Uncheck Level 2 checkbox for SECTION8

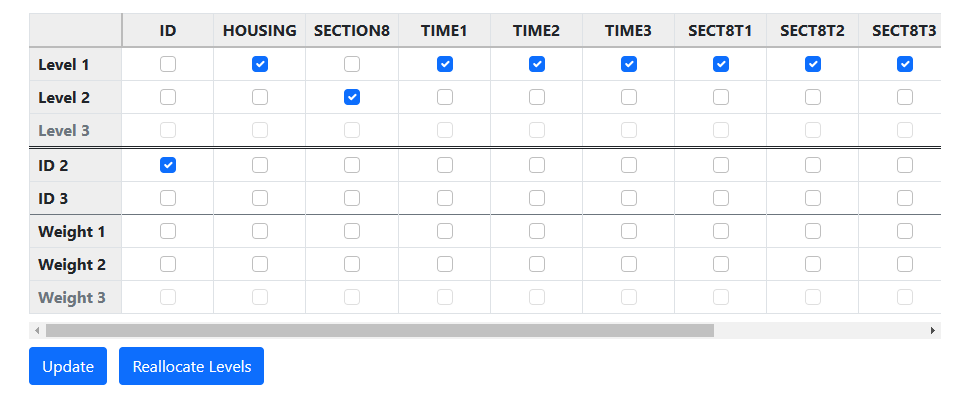[x=352, y=97]
